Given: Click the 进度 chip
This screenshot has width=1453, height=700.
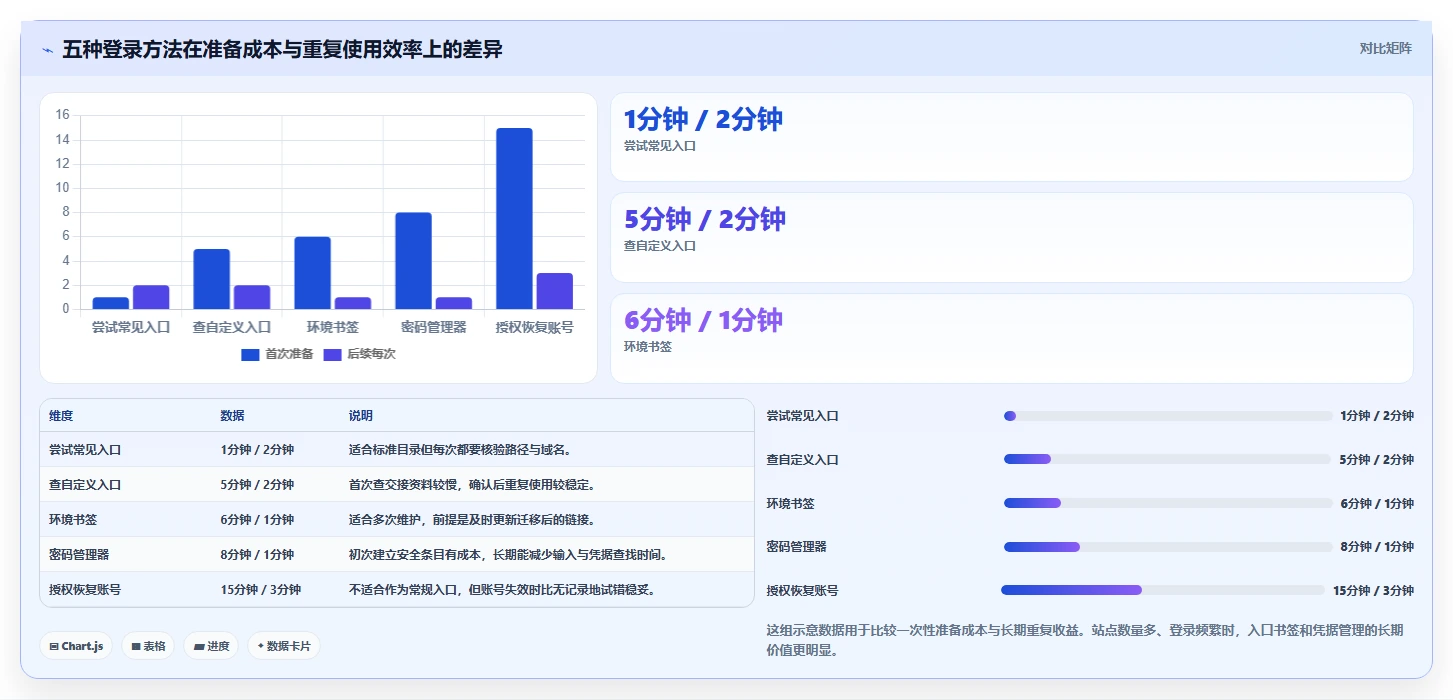Looking at the screenshot, I should tap(211, 646).
